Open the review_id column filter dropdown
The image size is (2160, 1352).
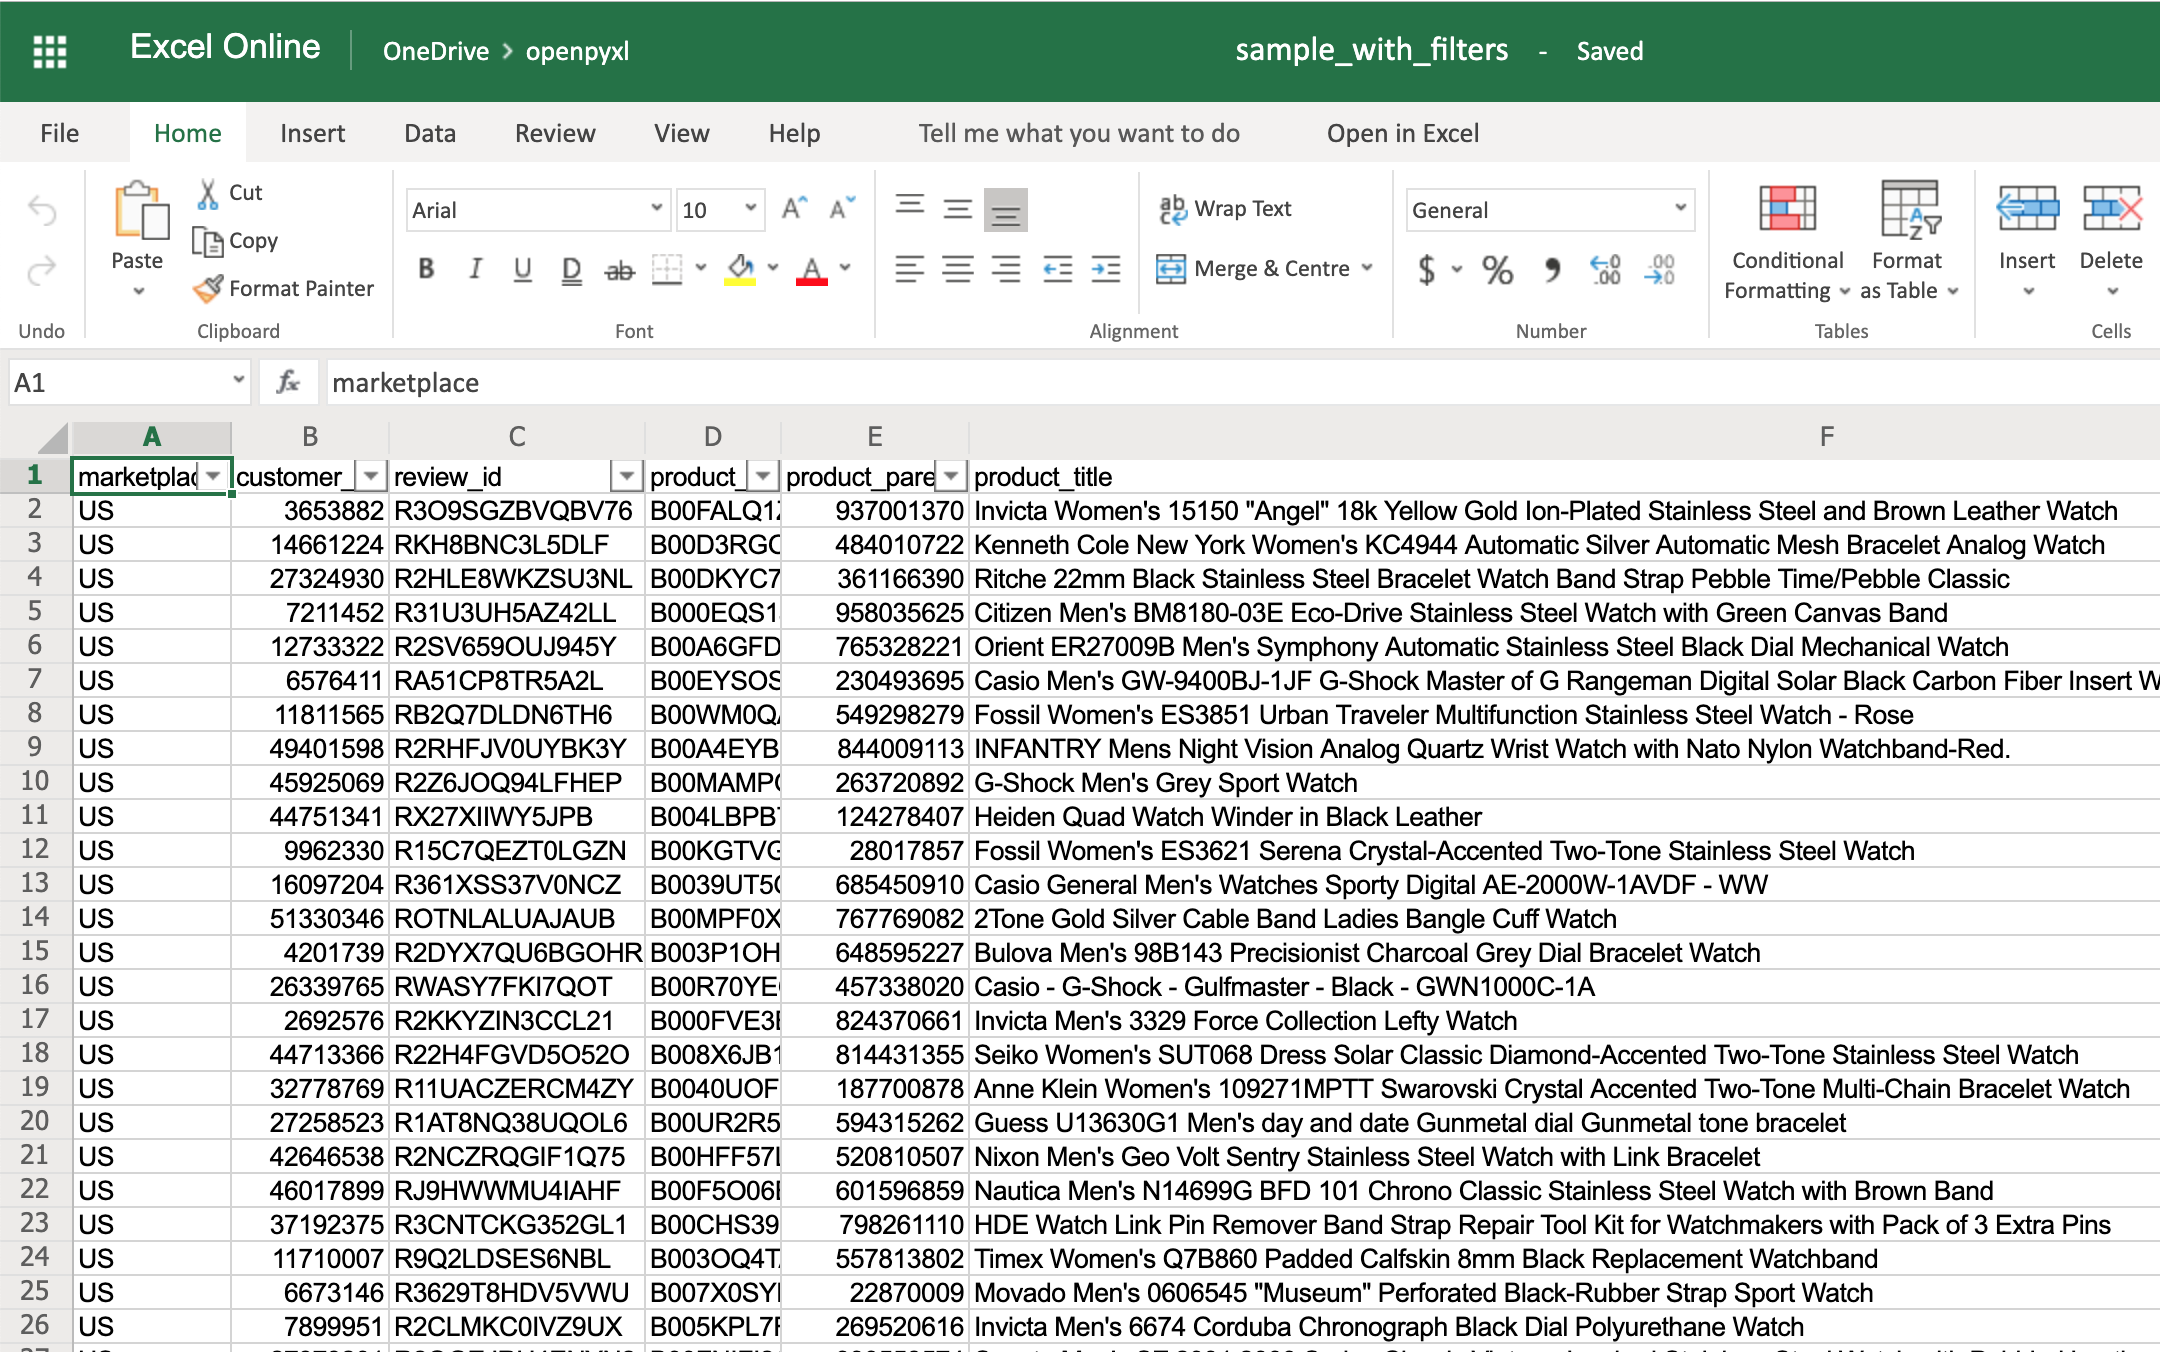(626, 476)
